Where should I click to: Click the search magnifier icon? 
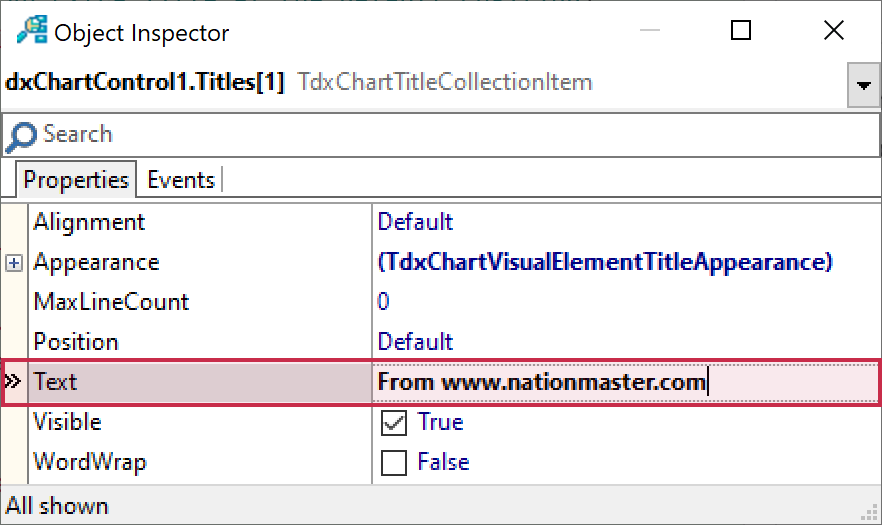pyautogui.click(x=24, y=135)
